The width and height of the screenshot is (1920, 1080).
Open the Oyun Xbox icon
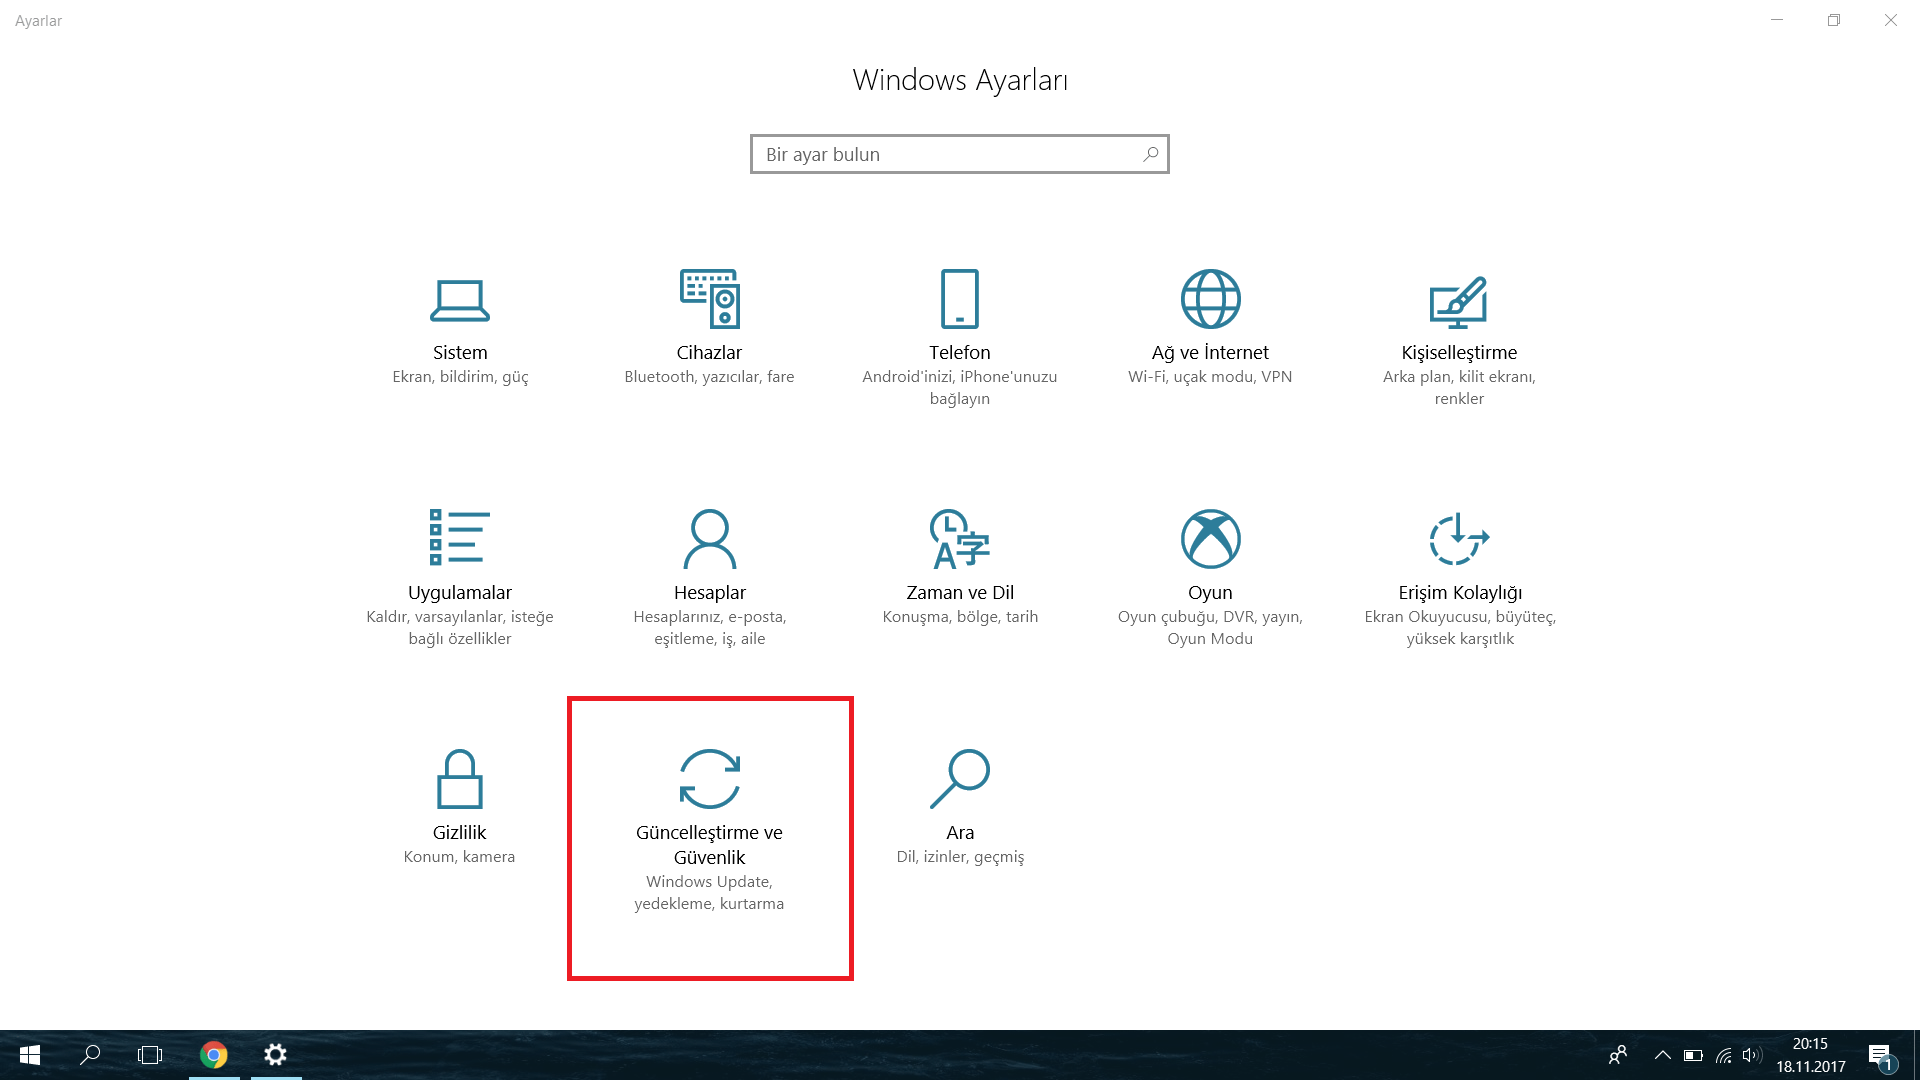[x=1210, y=539]
